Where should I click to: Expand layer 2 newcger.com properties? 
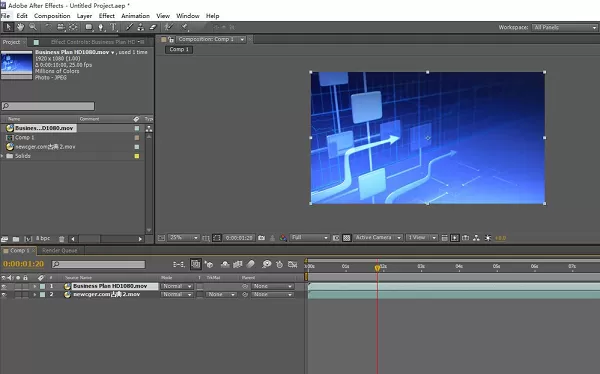[x=35, y=295]
